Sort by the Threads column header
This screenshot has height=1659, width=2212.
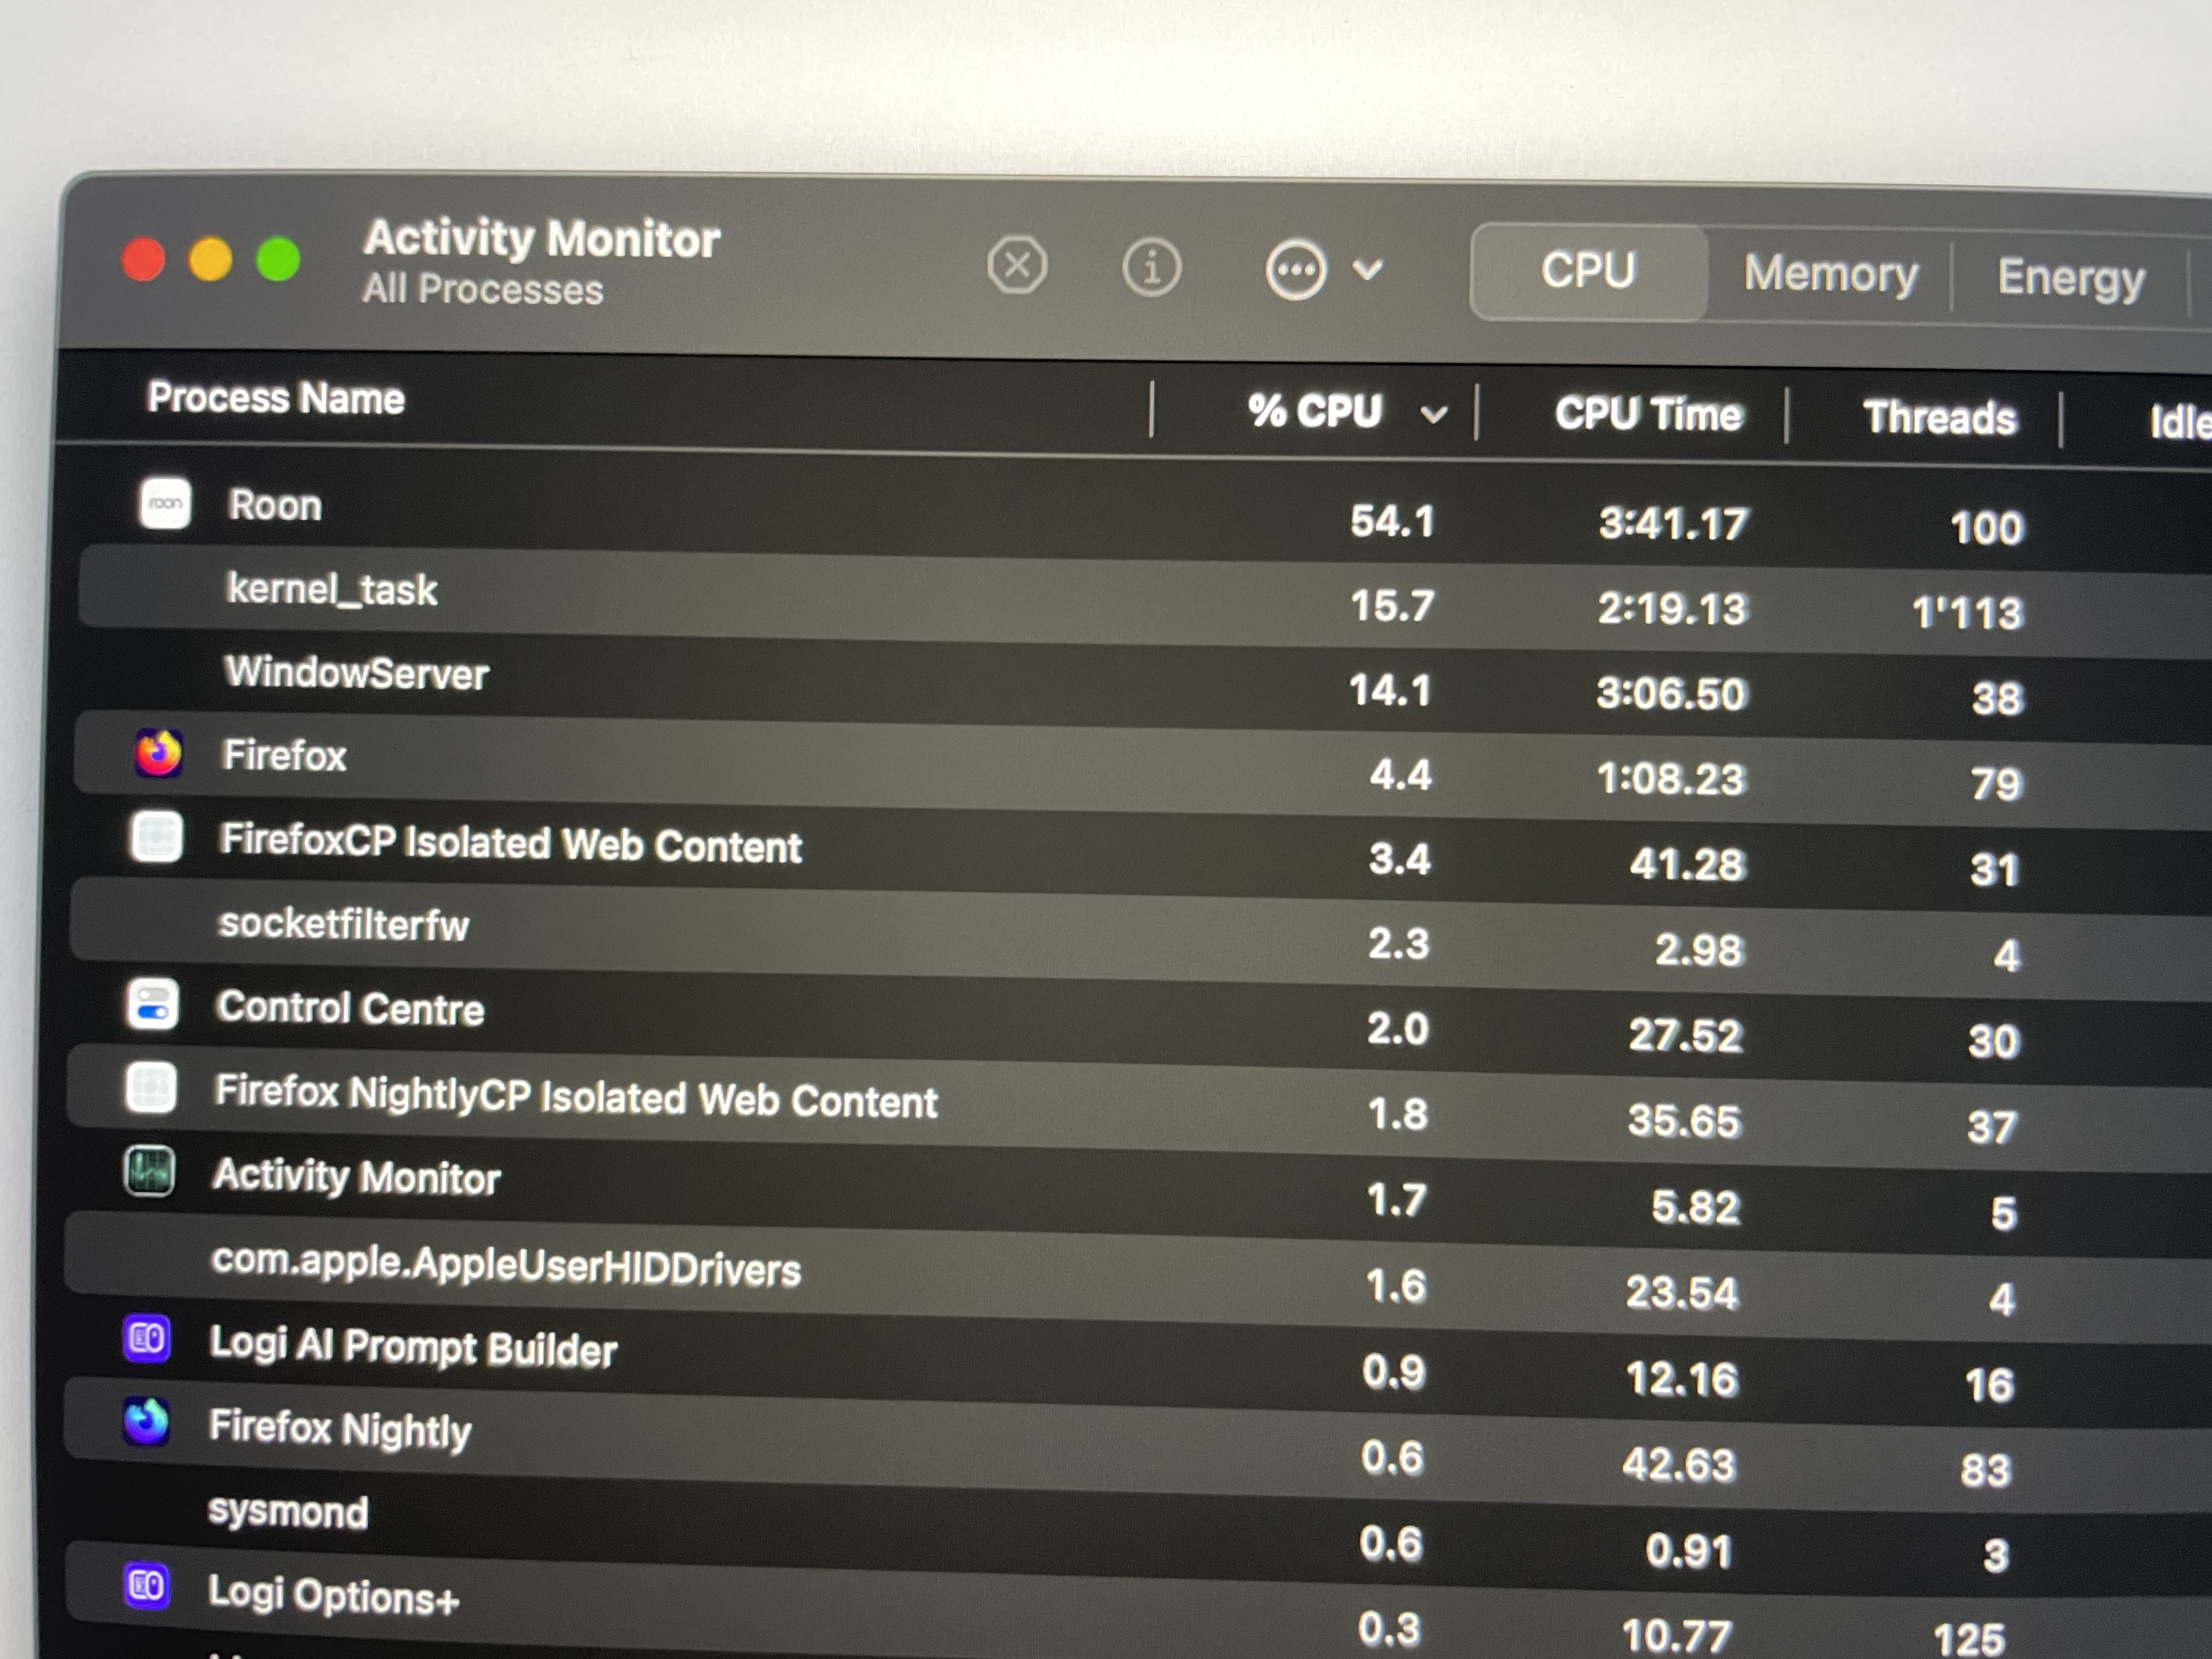tap(1939, 418)
